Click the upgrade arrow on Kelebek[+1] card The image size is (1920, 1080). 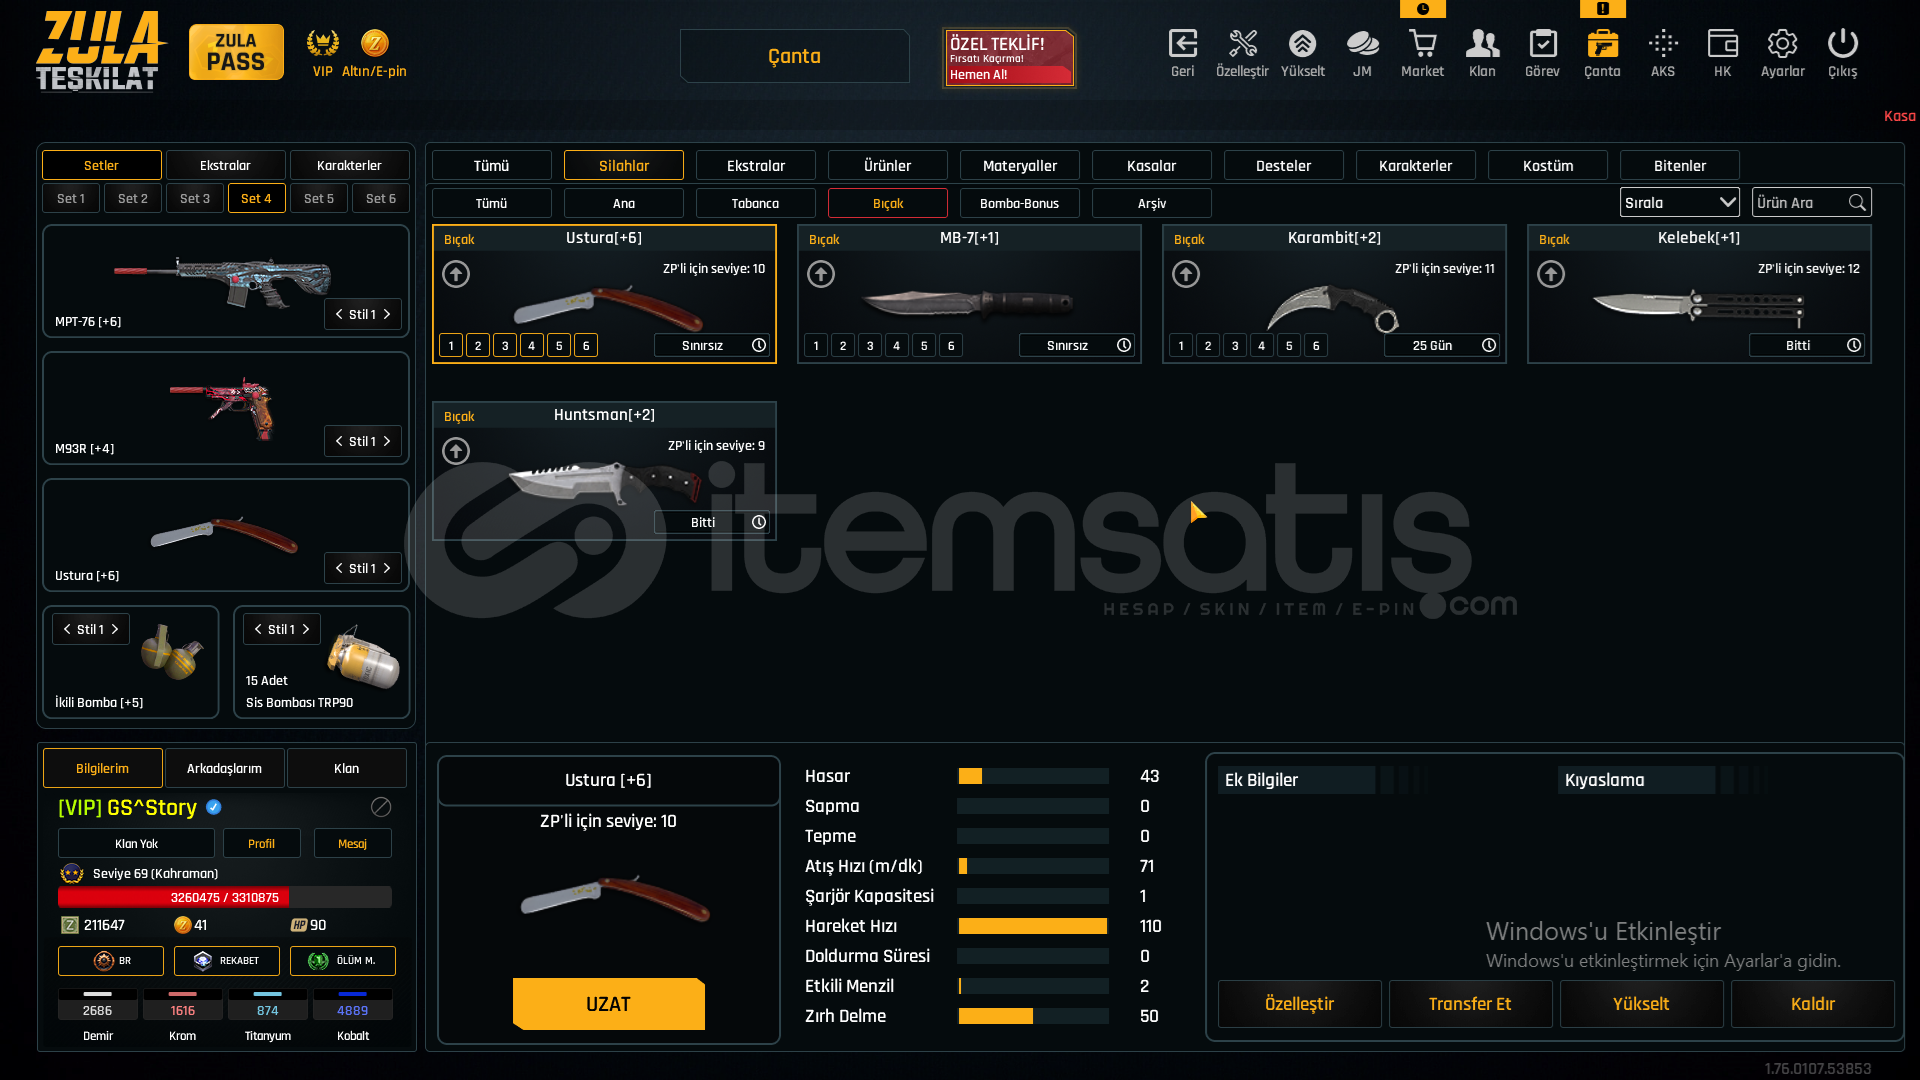click(1551, 274)
